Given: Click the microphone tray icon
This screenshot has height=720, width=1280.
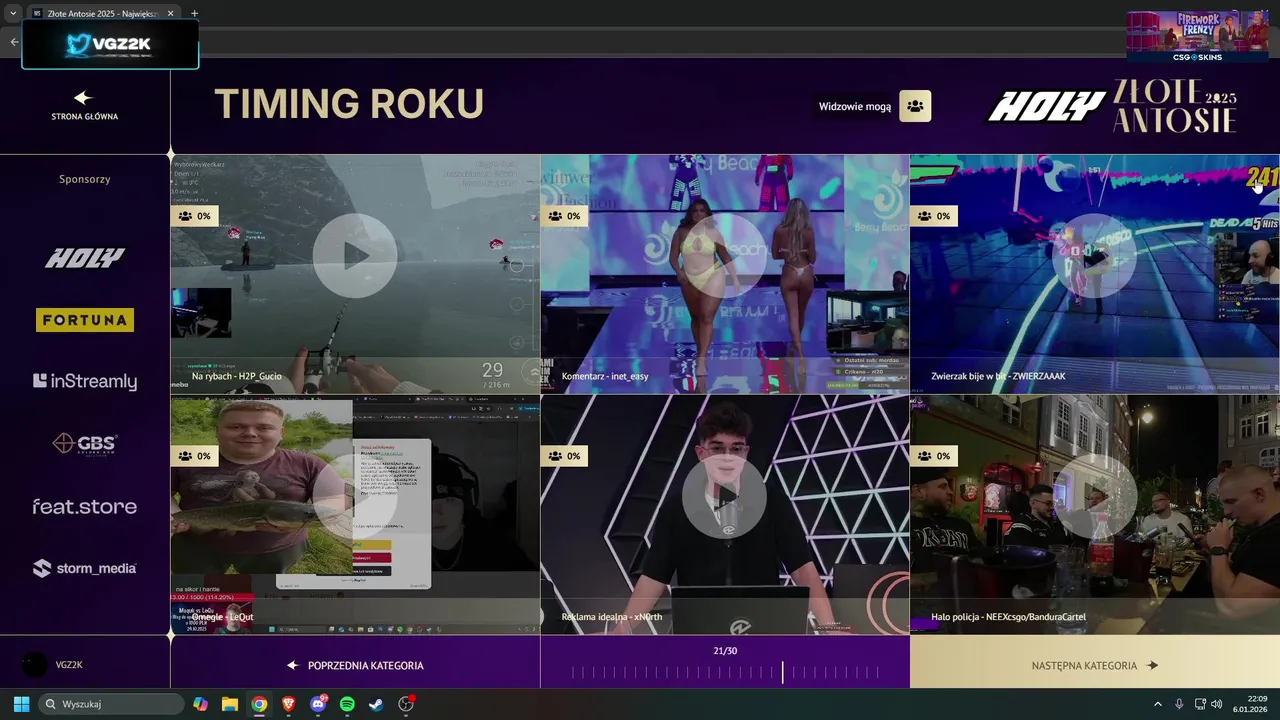Looking at the screenshot, I should [1179, 704].
